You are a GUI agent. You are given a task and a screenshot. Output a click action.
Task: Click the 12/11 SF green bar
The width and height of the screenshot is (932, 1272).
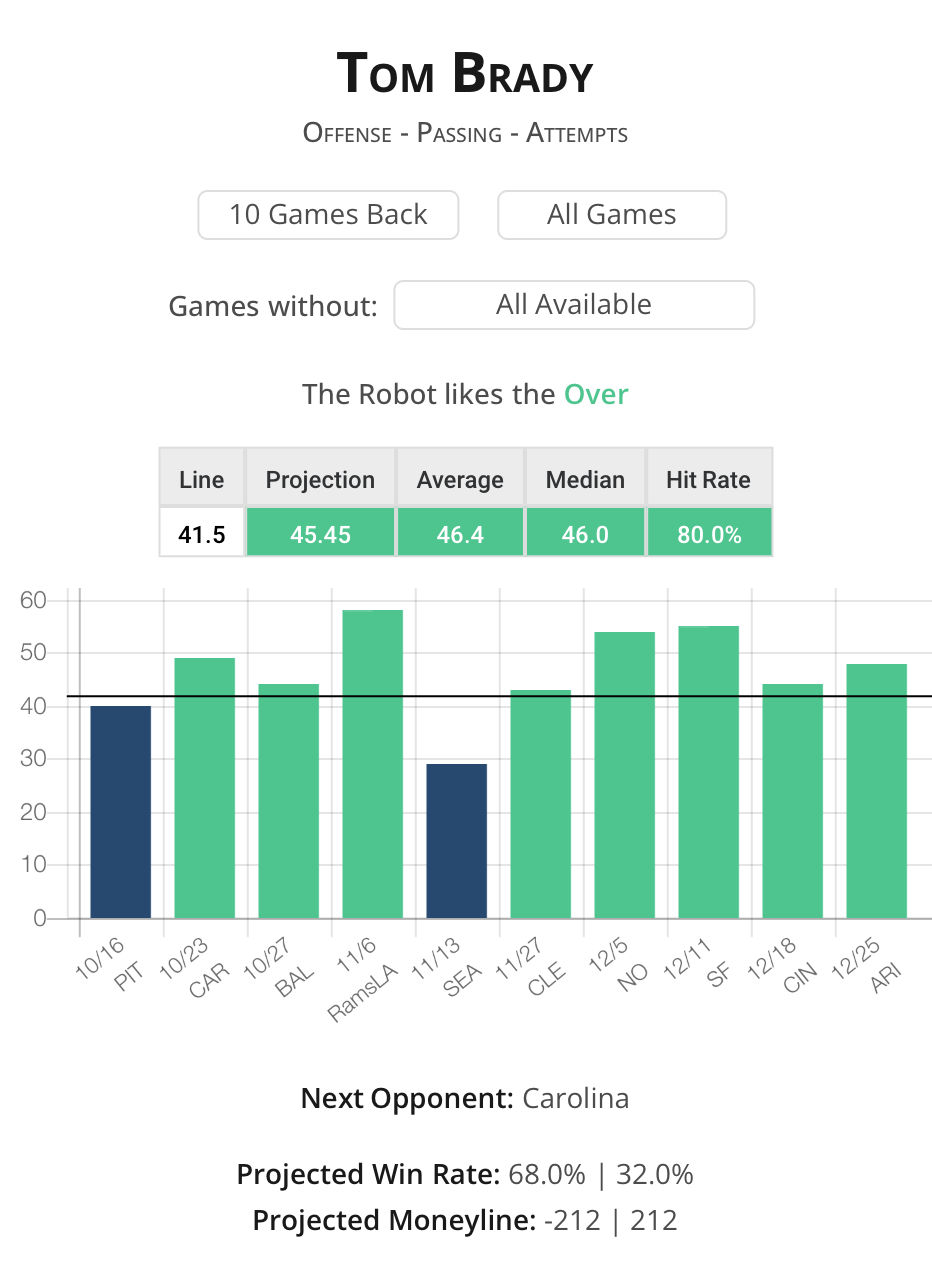coord(709,772)
